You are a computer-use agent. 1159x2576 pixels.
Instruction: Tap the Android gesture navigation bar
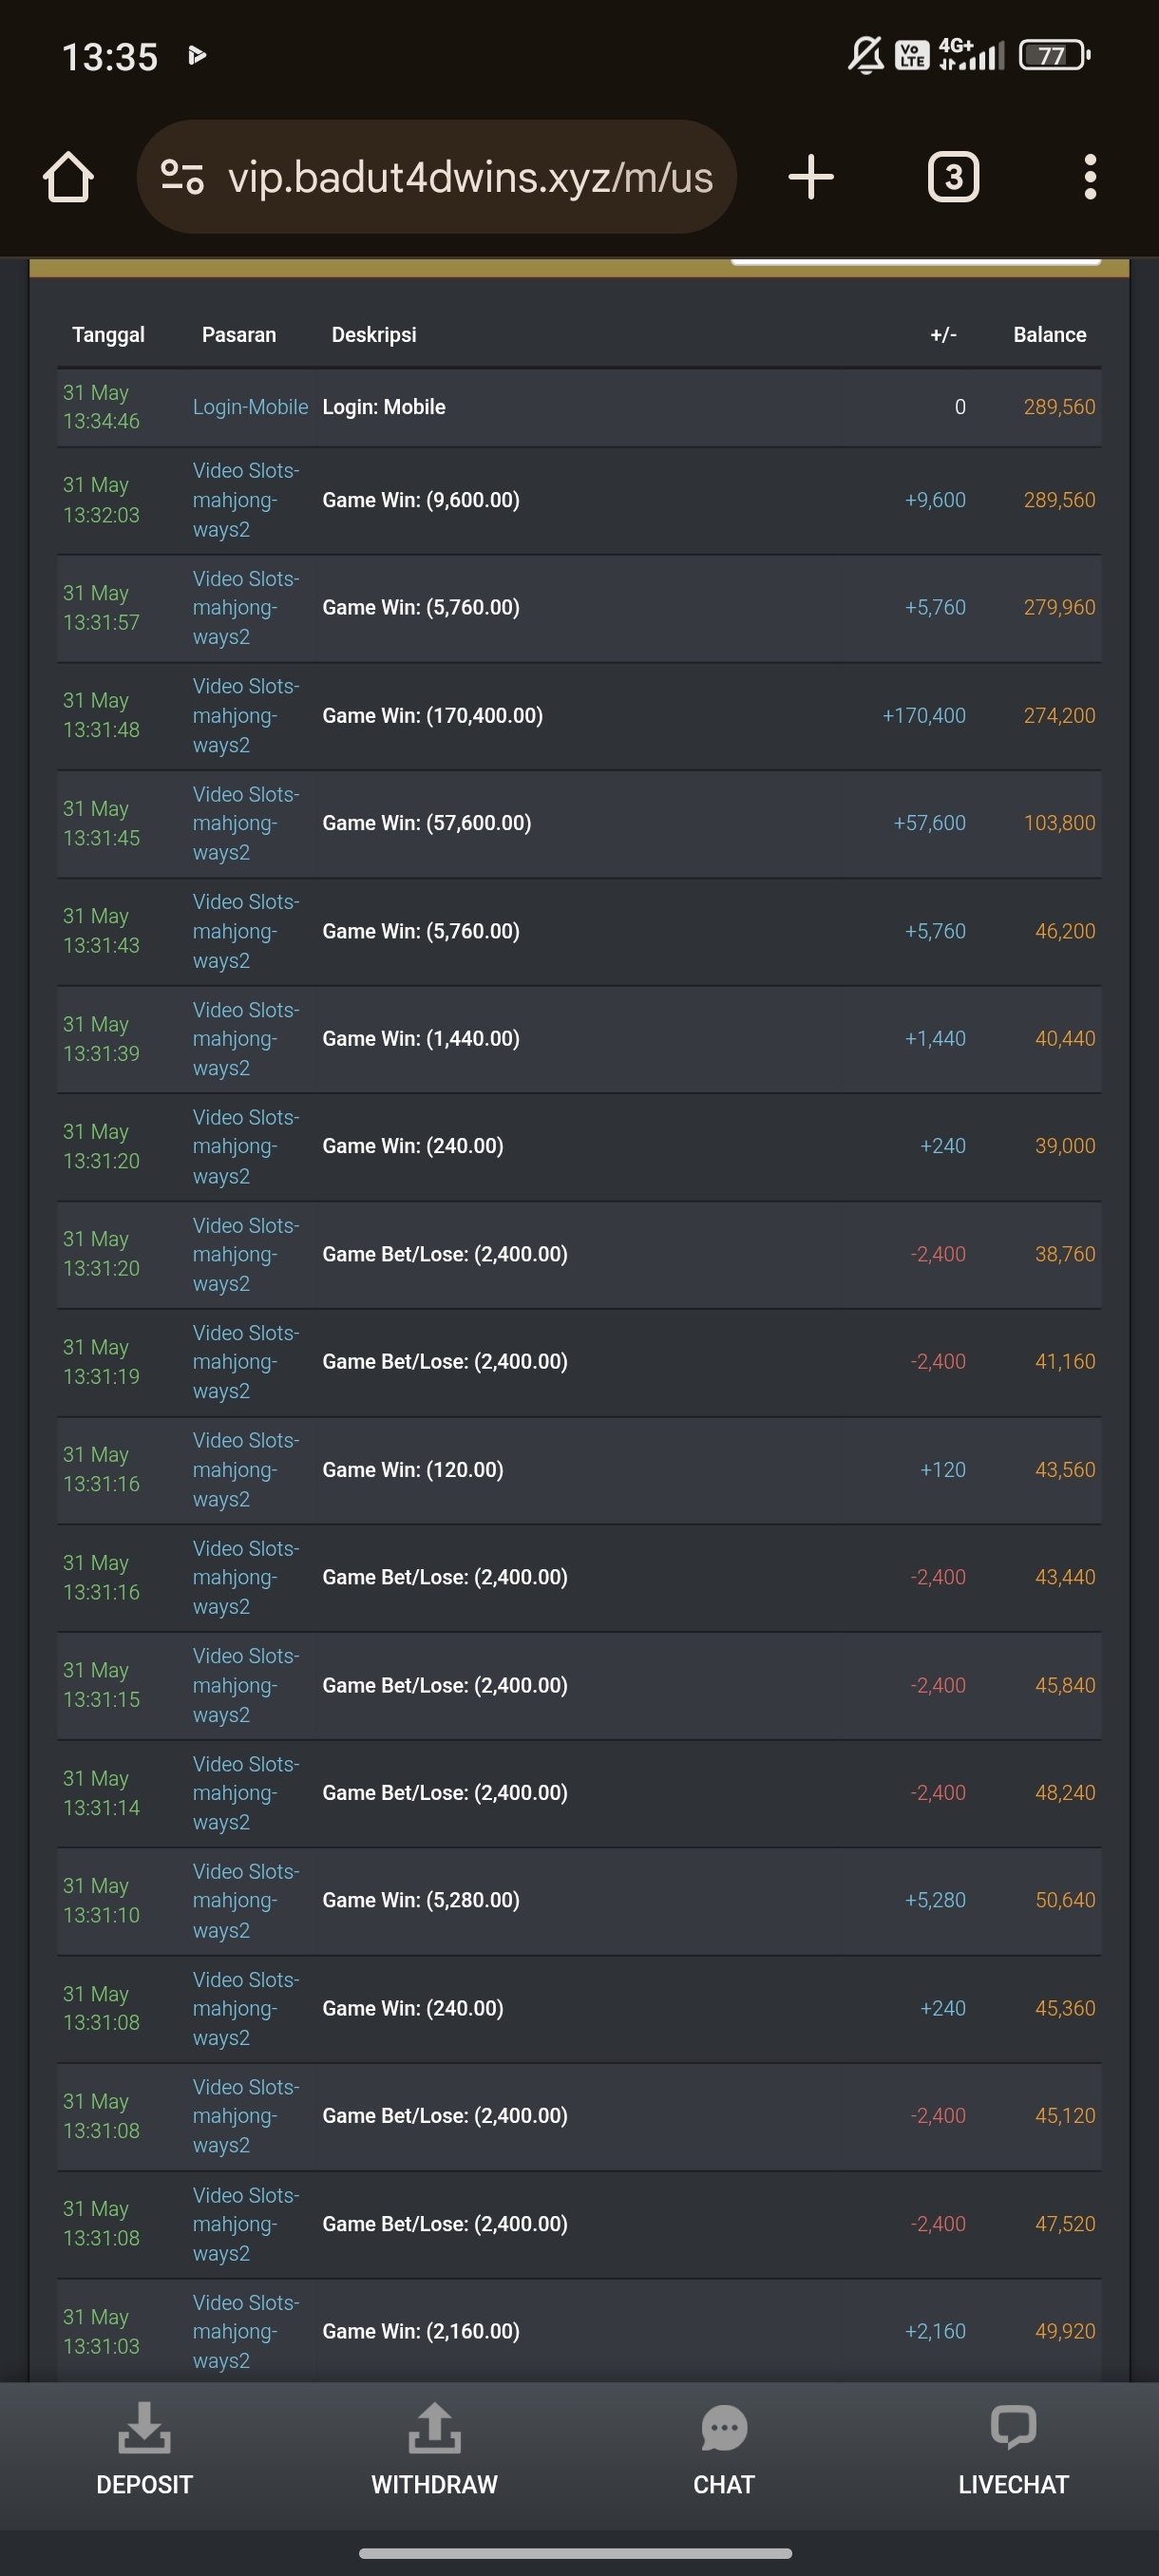[x=575, y=2553]
